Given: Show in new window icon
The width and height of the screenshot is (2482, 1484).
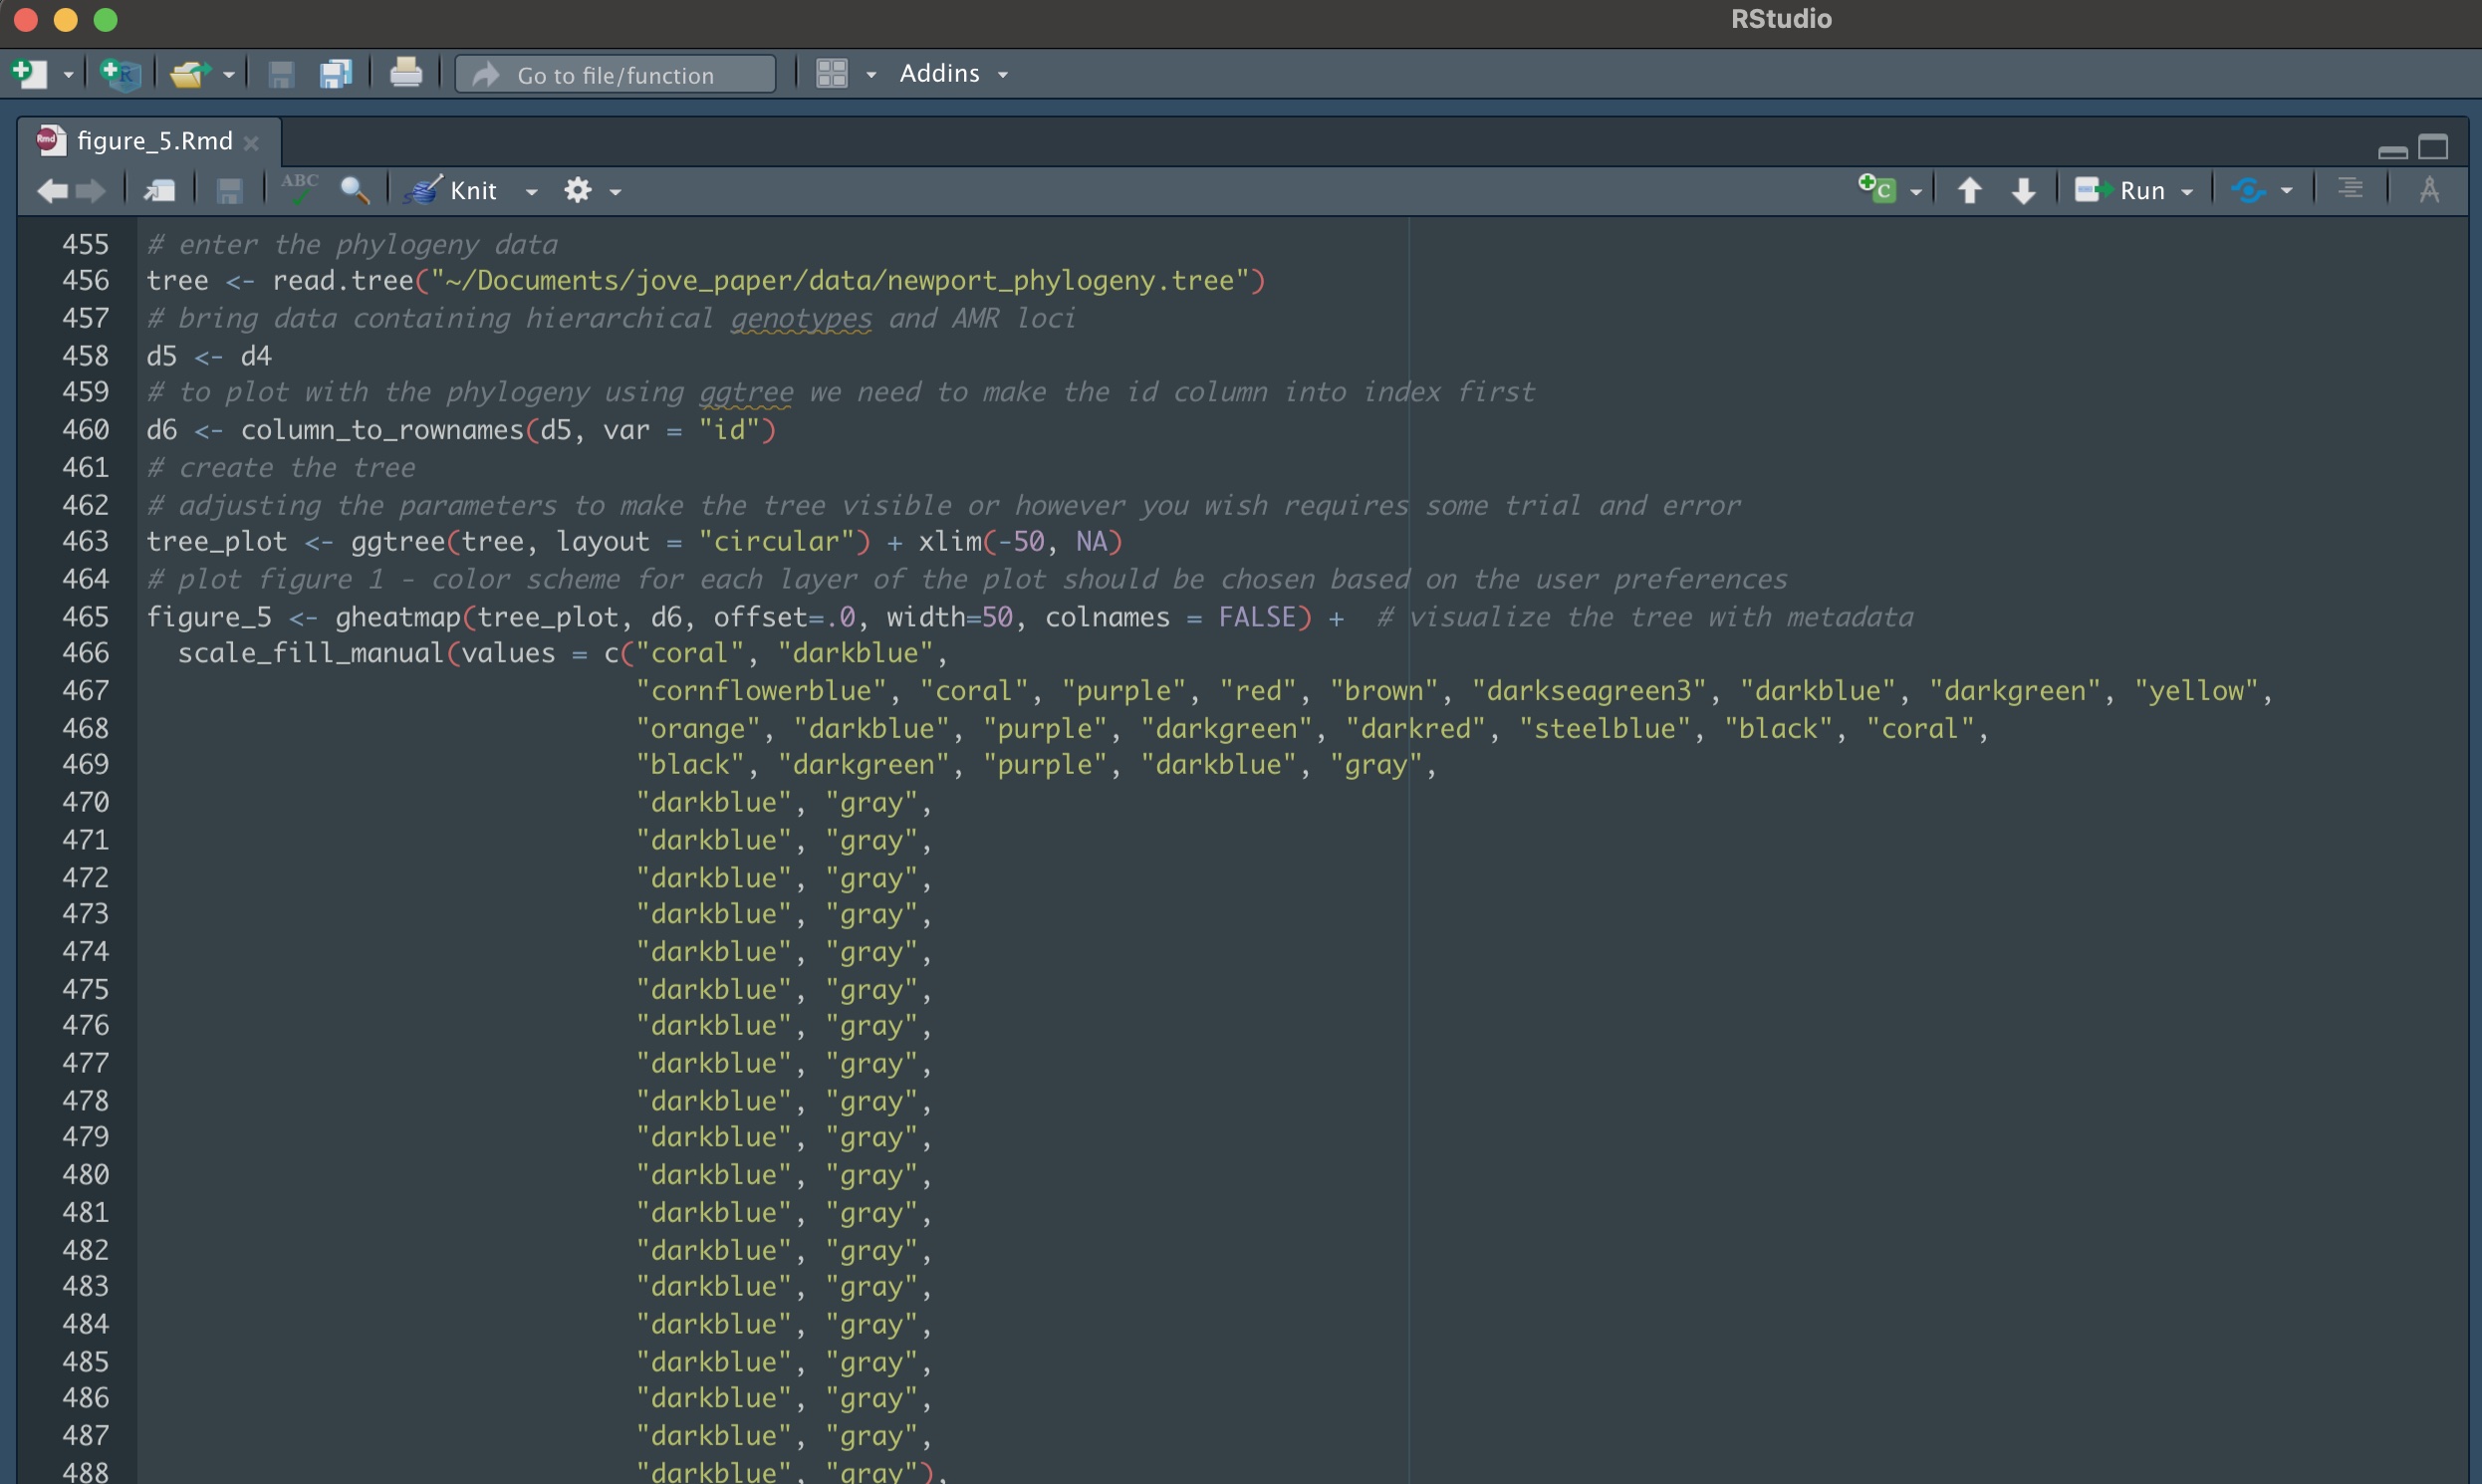Looking at the screenshot, I should [x=159, y=190].
